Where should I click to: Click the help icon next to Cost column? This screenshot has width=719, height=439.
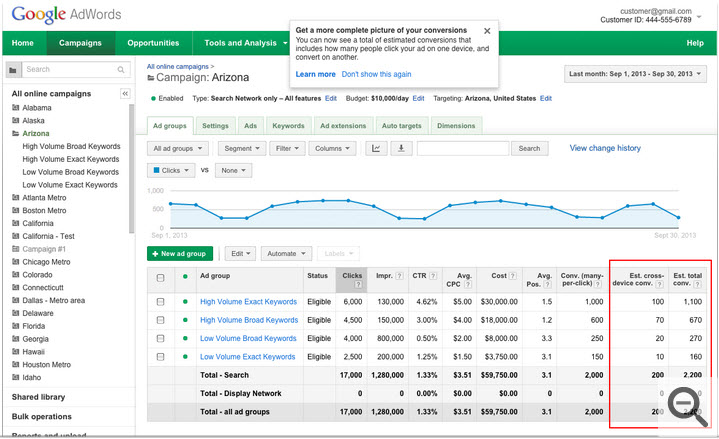pos(513,276)
